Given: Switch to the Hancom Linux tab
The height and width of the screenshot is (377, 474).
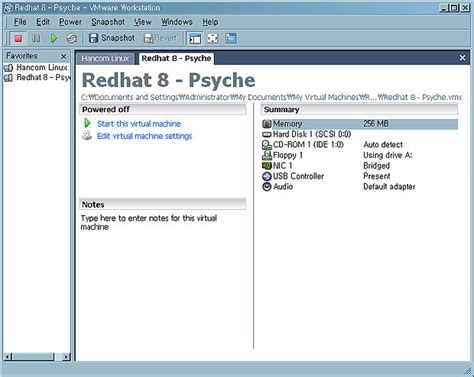Looking at the screenshot, I should (x=105, y=58).
